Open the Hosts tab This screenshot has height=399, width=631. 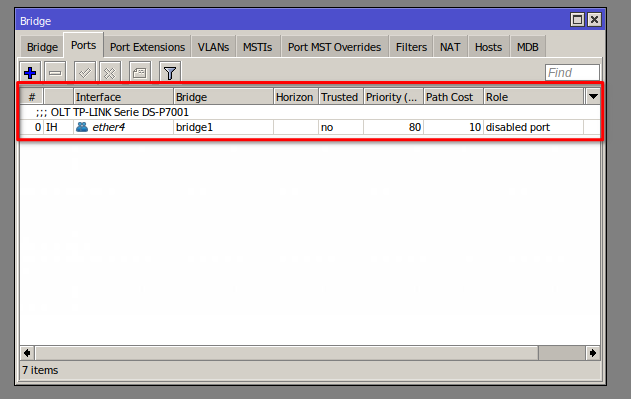click(x=488, y=47)
